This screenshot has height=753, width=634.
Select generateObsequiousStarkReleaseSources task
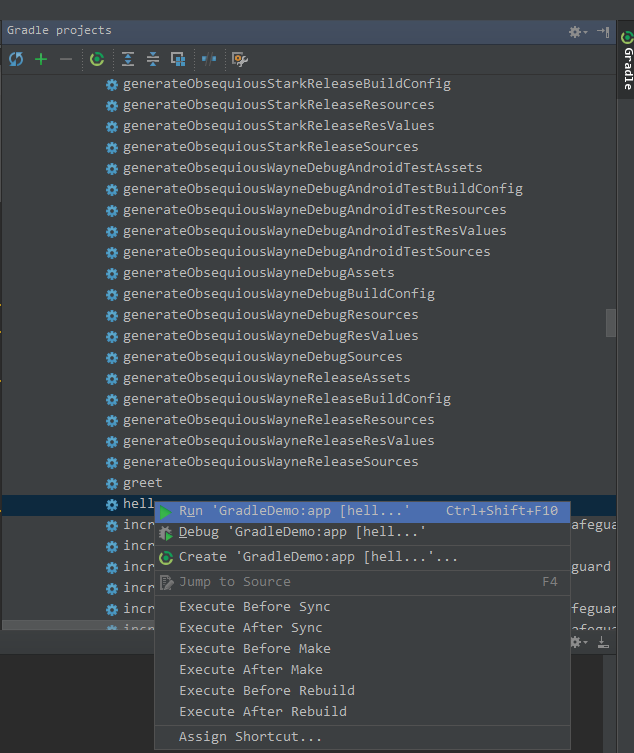(270, 147)
